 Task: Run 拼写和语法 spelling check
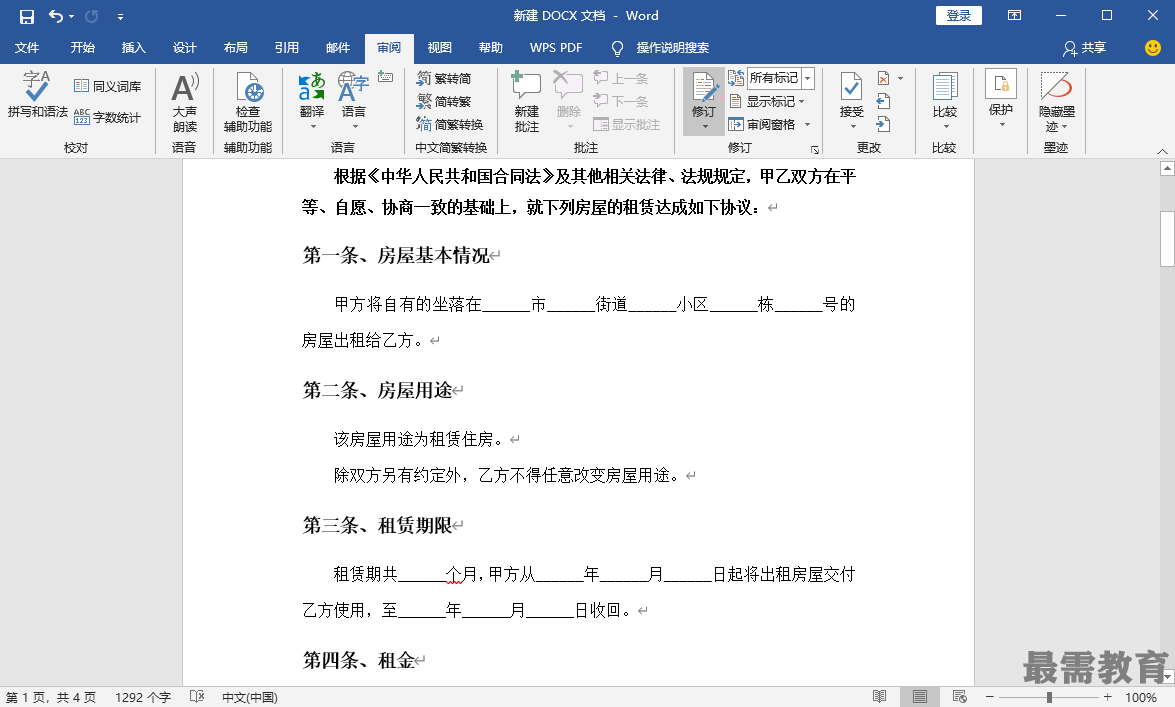click(x=37, y=95)
